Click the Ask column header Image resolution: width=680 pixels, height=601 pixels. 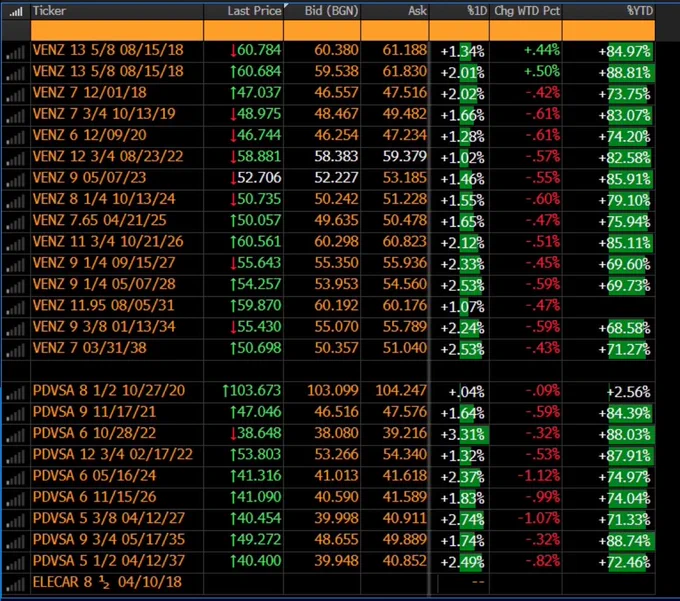394,11
